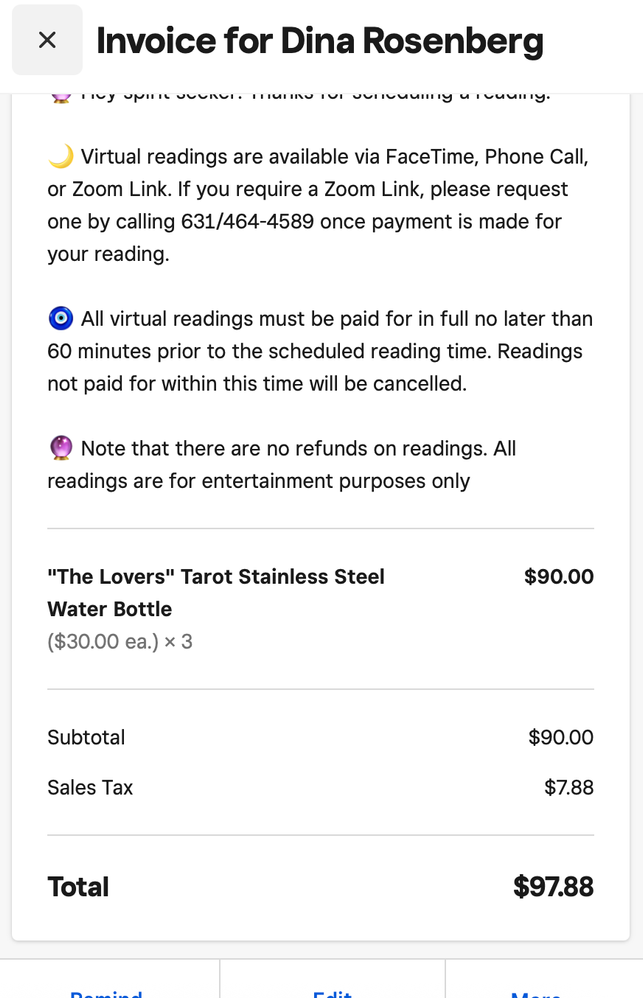643x998 pixels.
Task: Open the More options menu
Action: 536,990
